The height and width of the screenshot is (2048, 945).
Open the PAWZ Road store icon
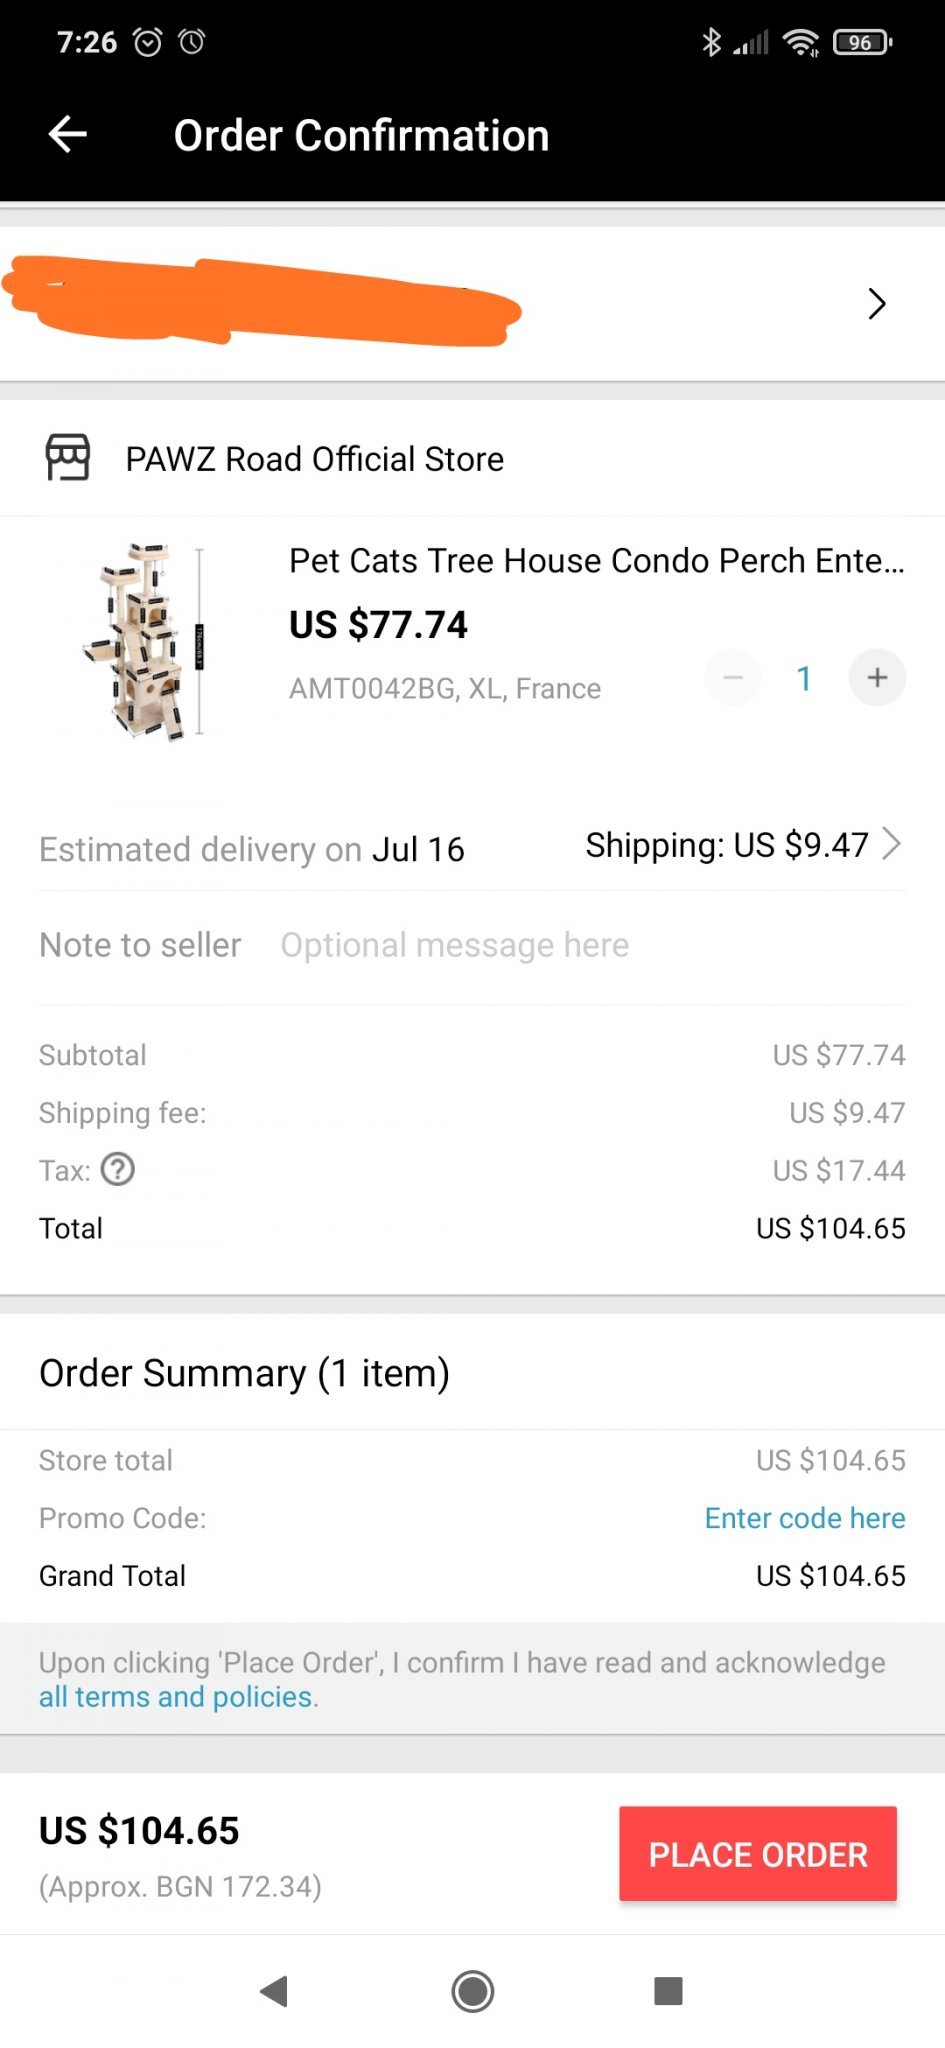(x=68, y=458)
